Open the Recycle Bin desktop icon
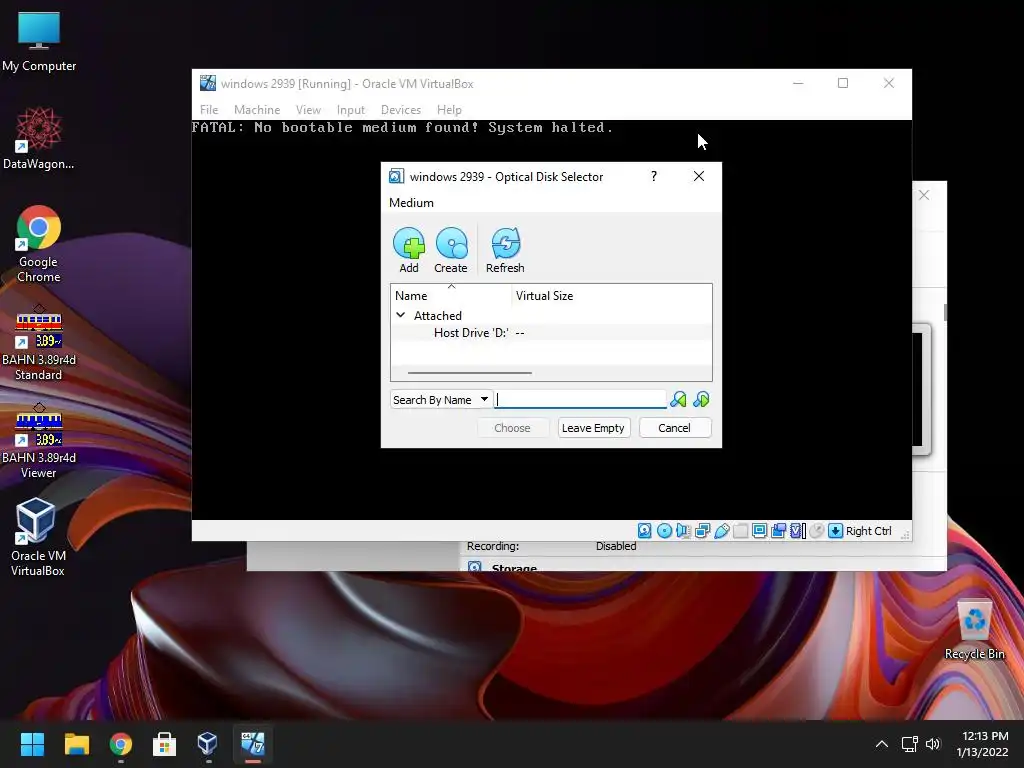Screen dimensions: 1024x768 (x=974, y=630)
